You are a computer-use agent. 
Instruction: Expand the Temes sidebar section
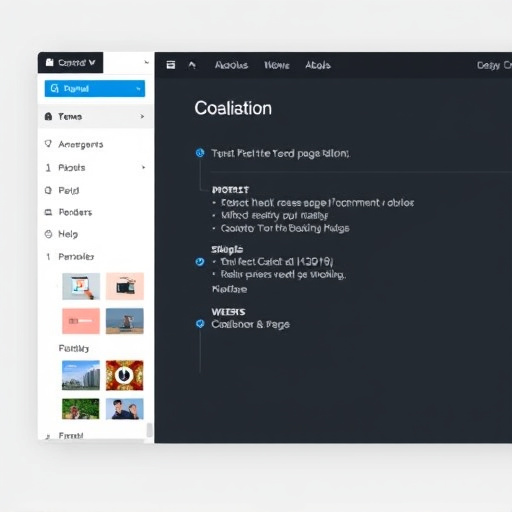tap(96, 116)
